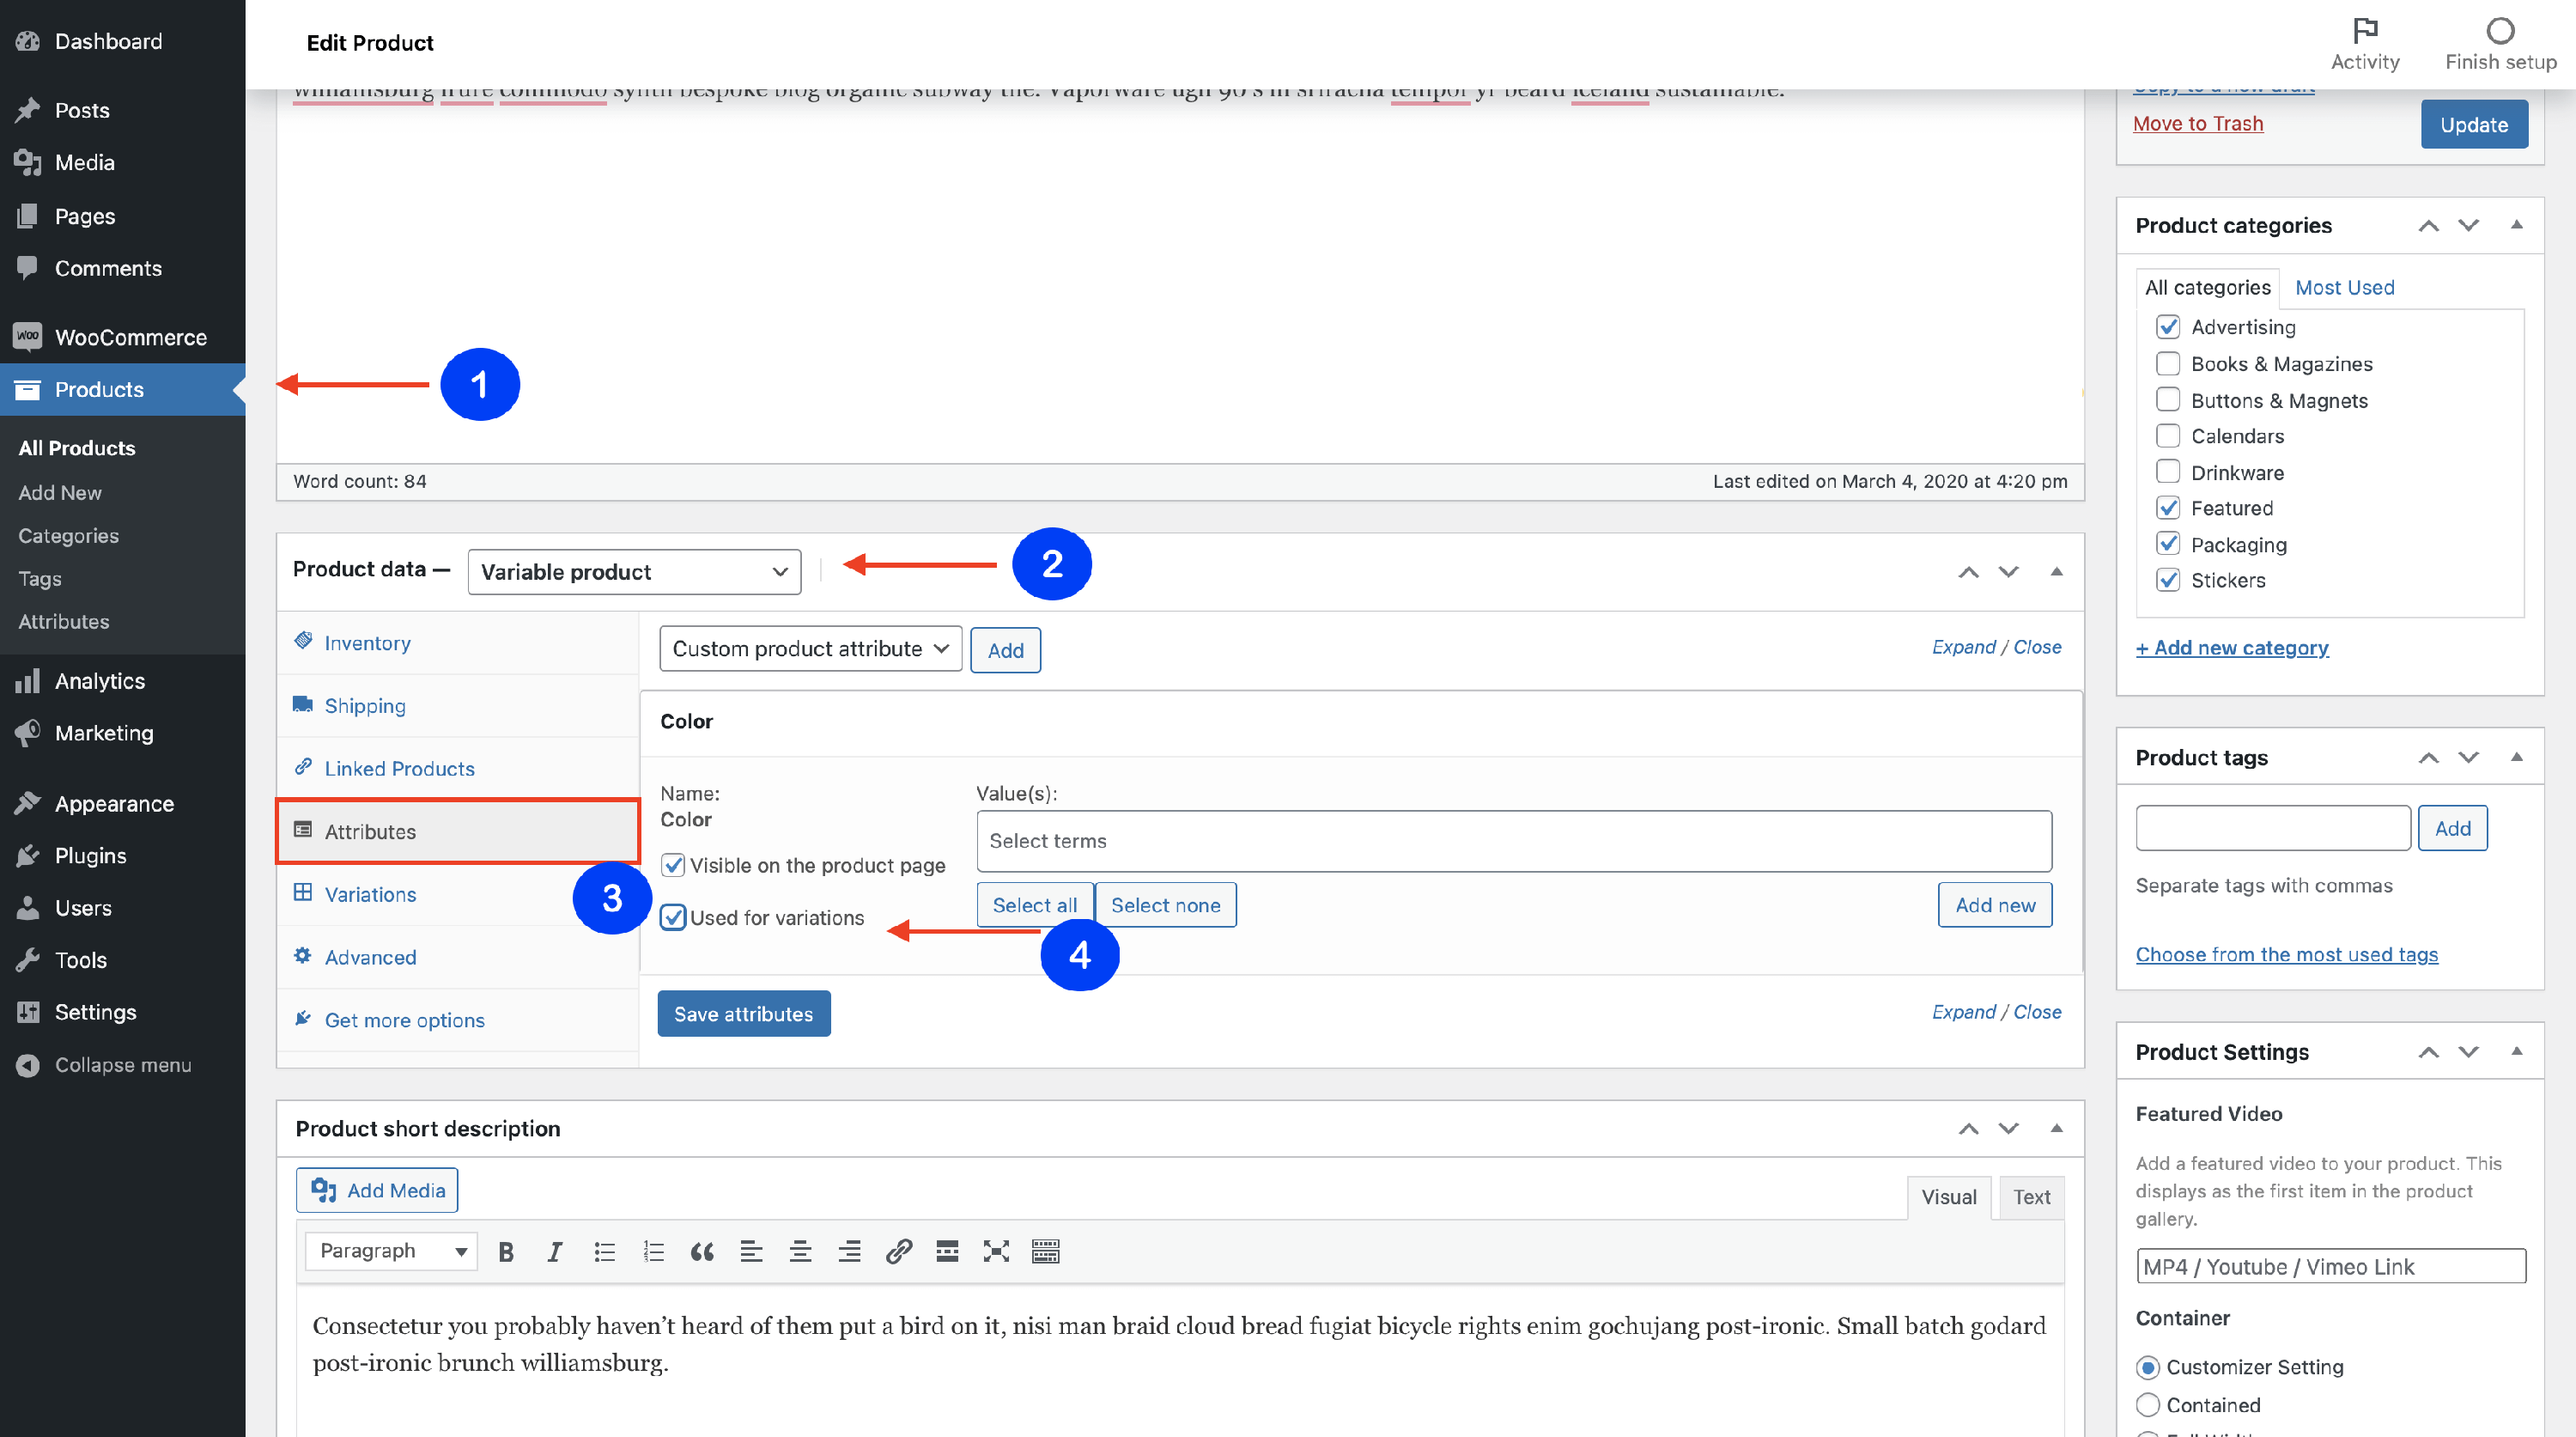The width and height of the screenshot is (2576, 1437).
Task: Switch to the Variations tab
Action: [370, 894]
